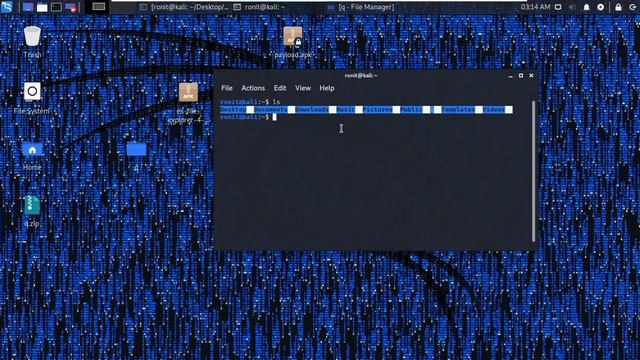Click 'Public' in the ls output
This screenshot has height=360, width=640.
click(x=411, y=109)
